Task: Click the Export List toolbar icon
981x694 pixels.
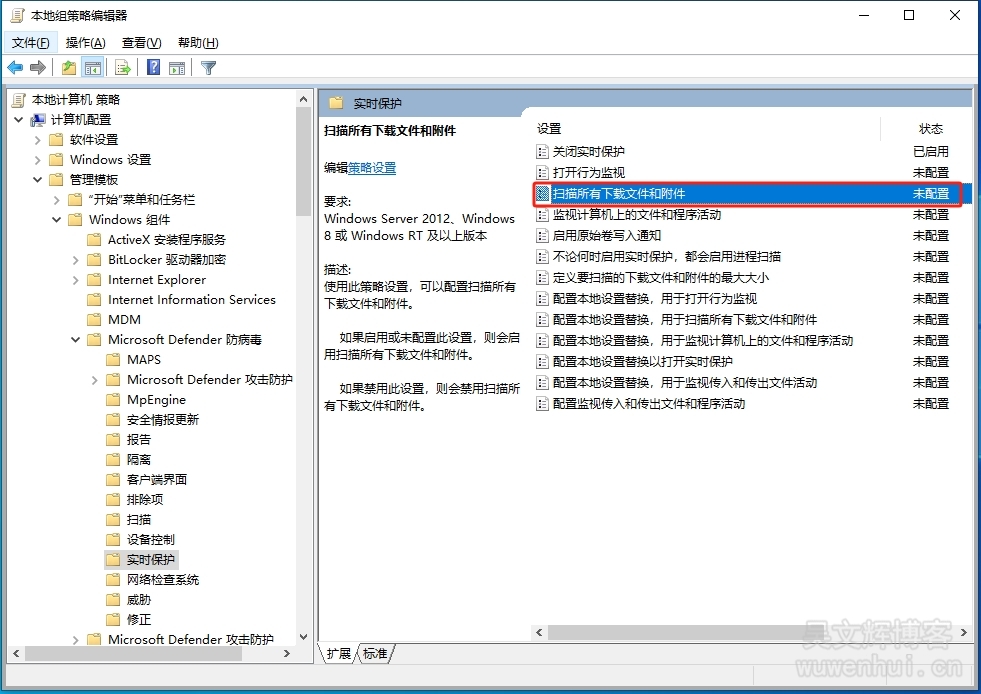Action: [123, 68]
